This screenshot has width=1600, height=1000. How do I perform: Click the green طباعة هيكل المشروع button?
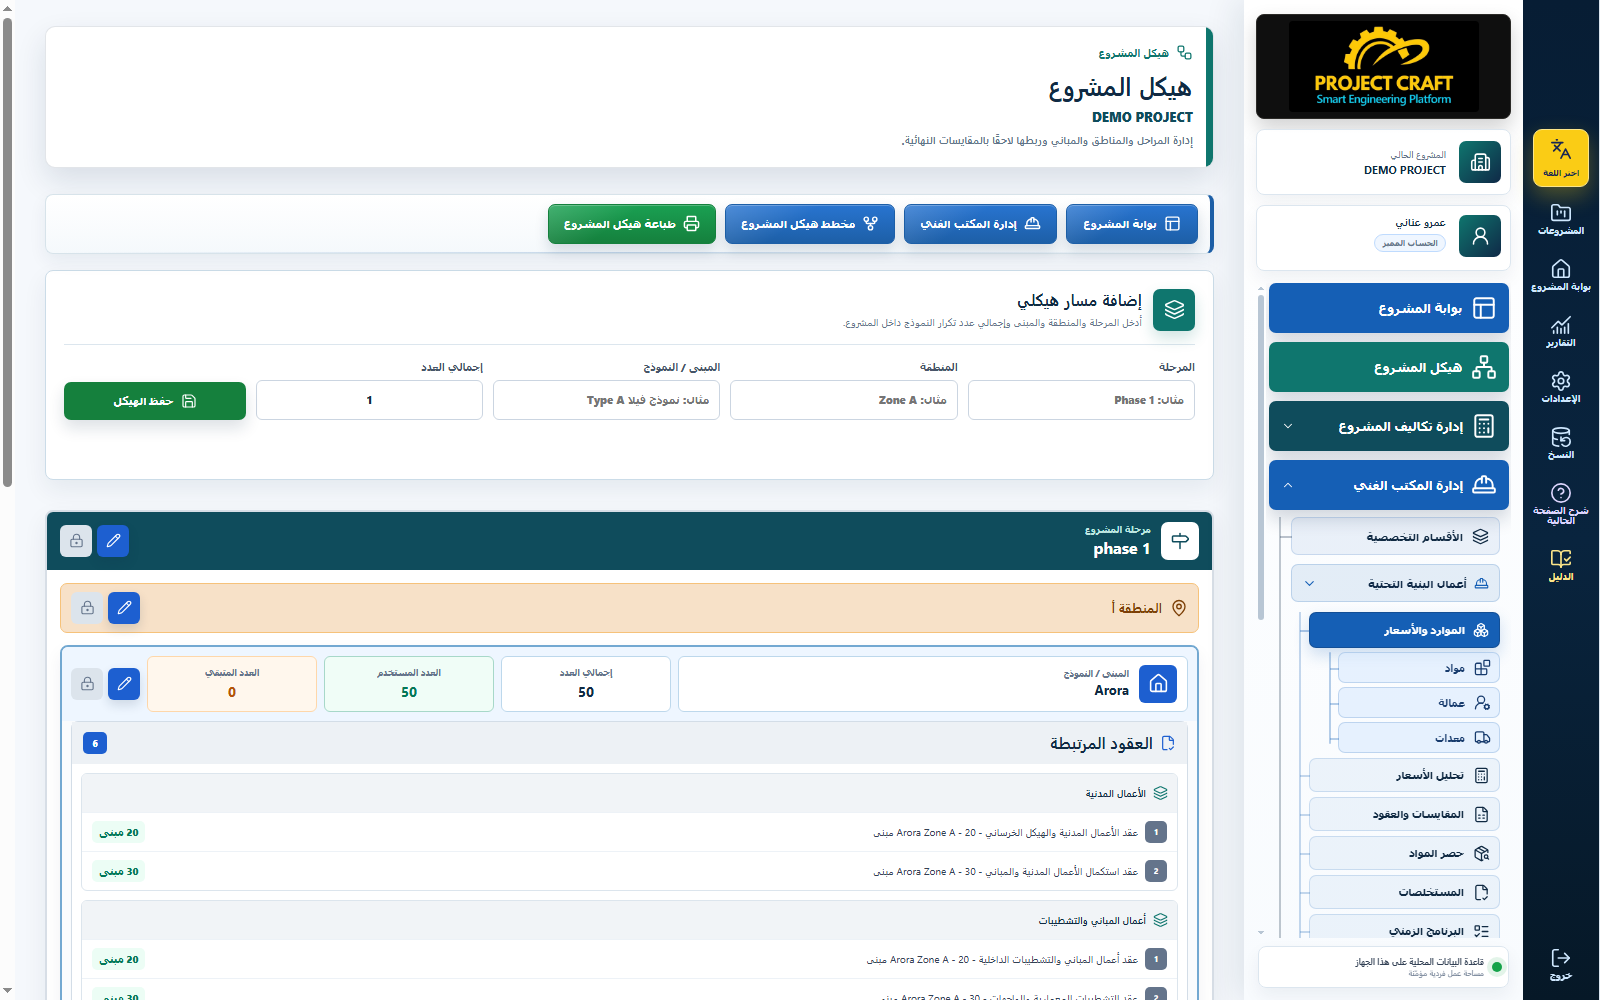(x=631, y=224)
